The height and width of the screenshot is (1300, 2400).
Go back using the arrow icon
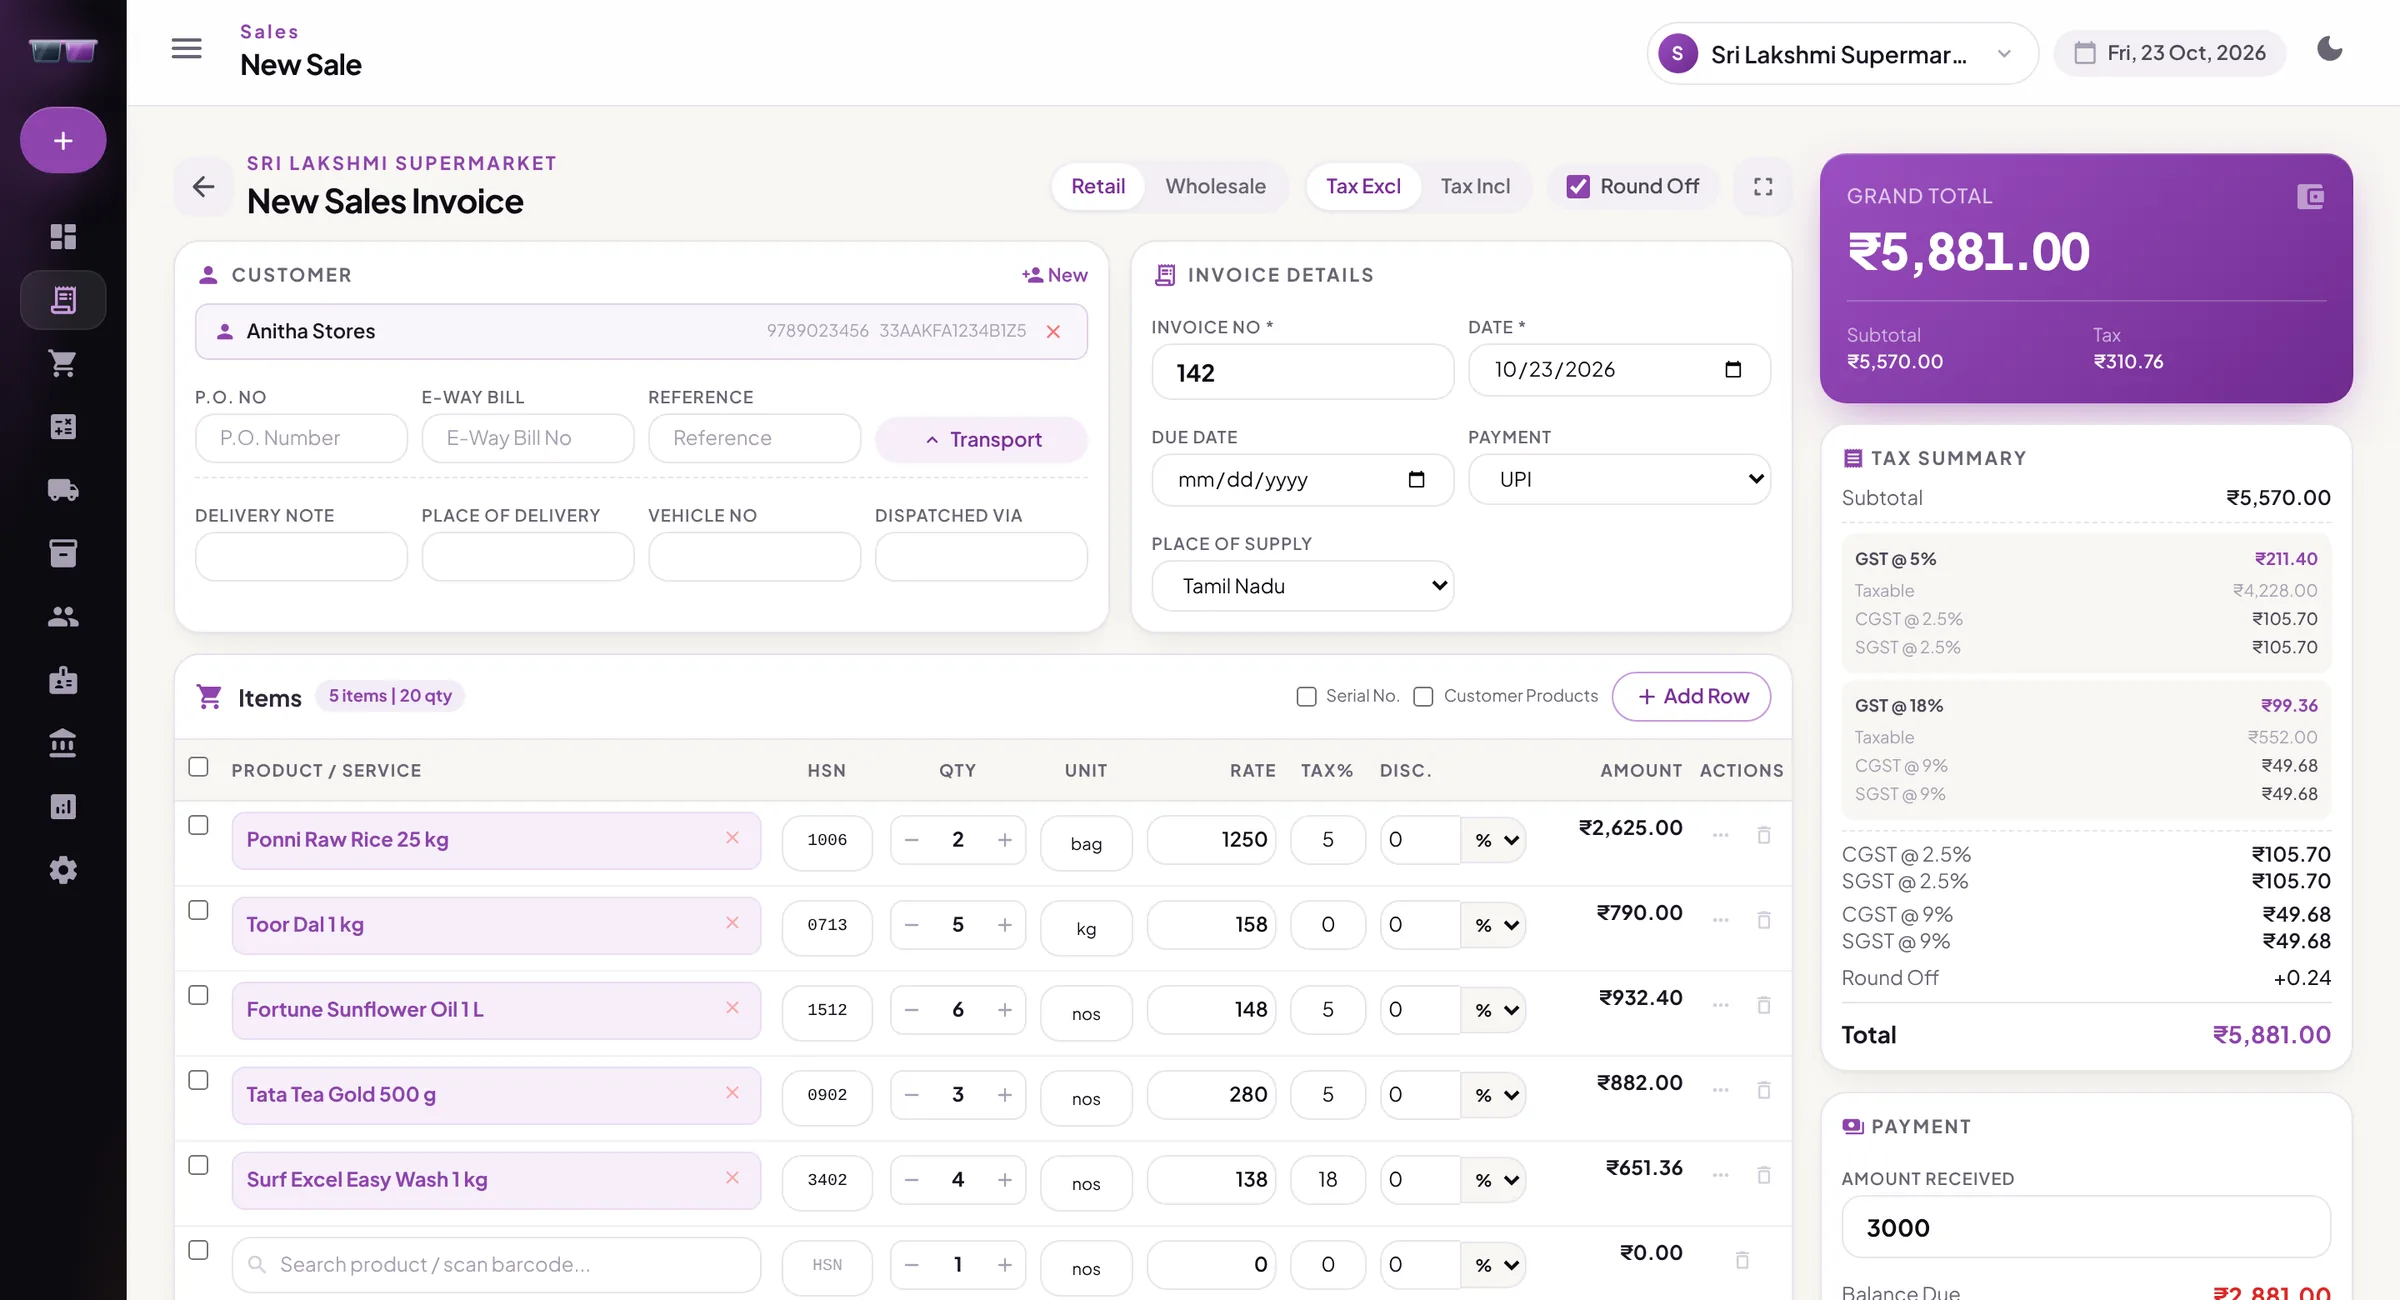(x=203, y=186)
